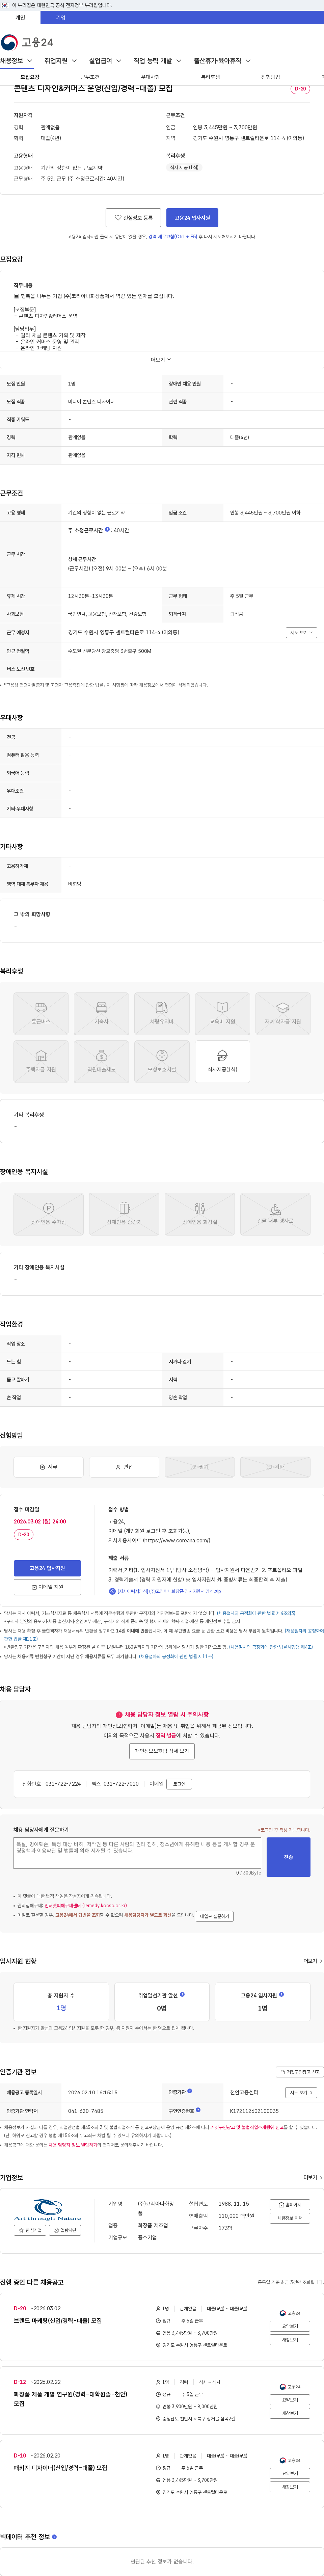Click 고용24 입사지원 under 접수 마감일
Image resolution: width=324 pixels, height=2576 pixels.
47,1568
